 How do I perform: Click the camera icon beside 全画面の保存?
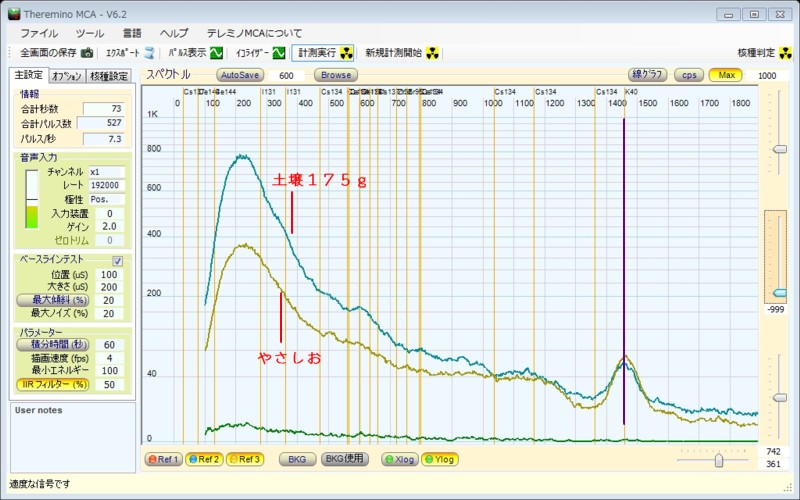[87, 53]
